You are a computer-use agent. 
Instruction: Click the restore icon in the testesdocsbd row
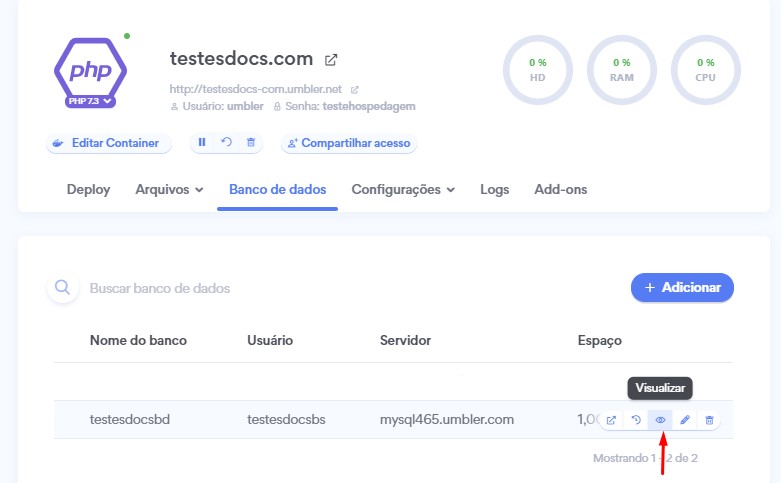pyautogui.click(x=636, y=420)
